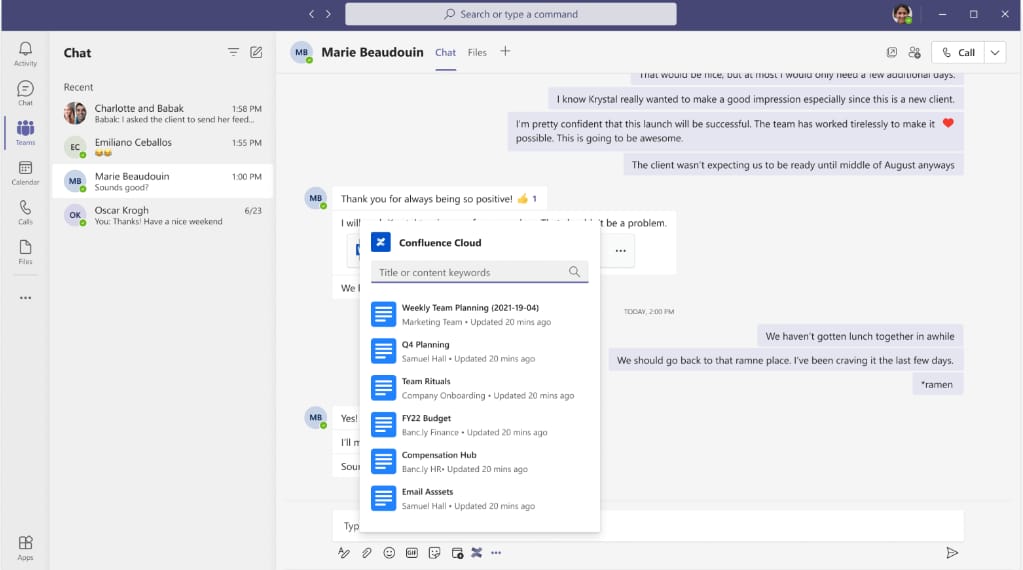Select the Q4 Planning page
Image resolution: width=1023 pixels, height=570 pixels.
[480, 351]
